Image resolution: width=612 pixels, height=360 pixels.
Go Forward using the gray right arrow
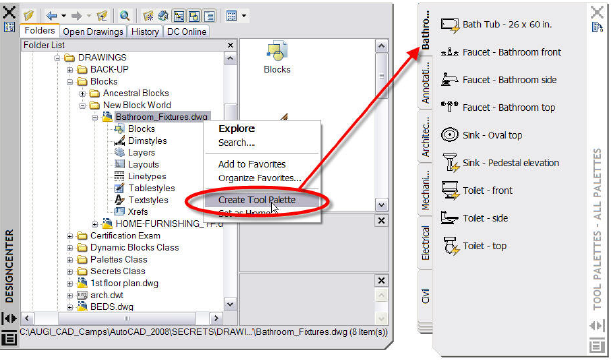click(x=76, y=16)
